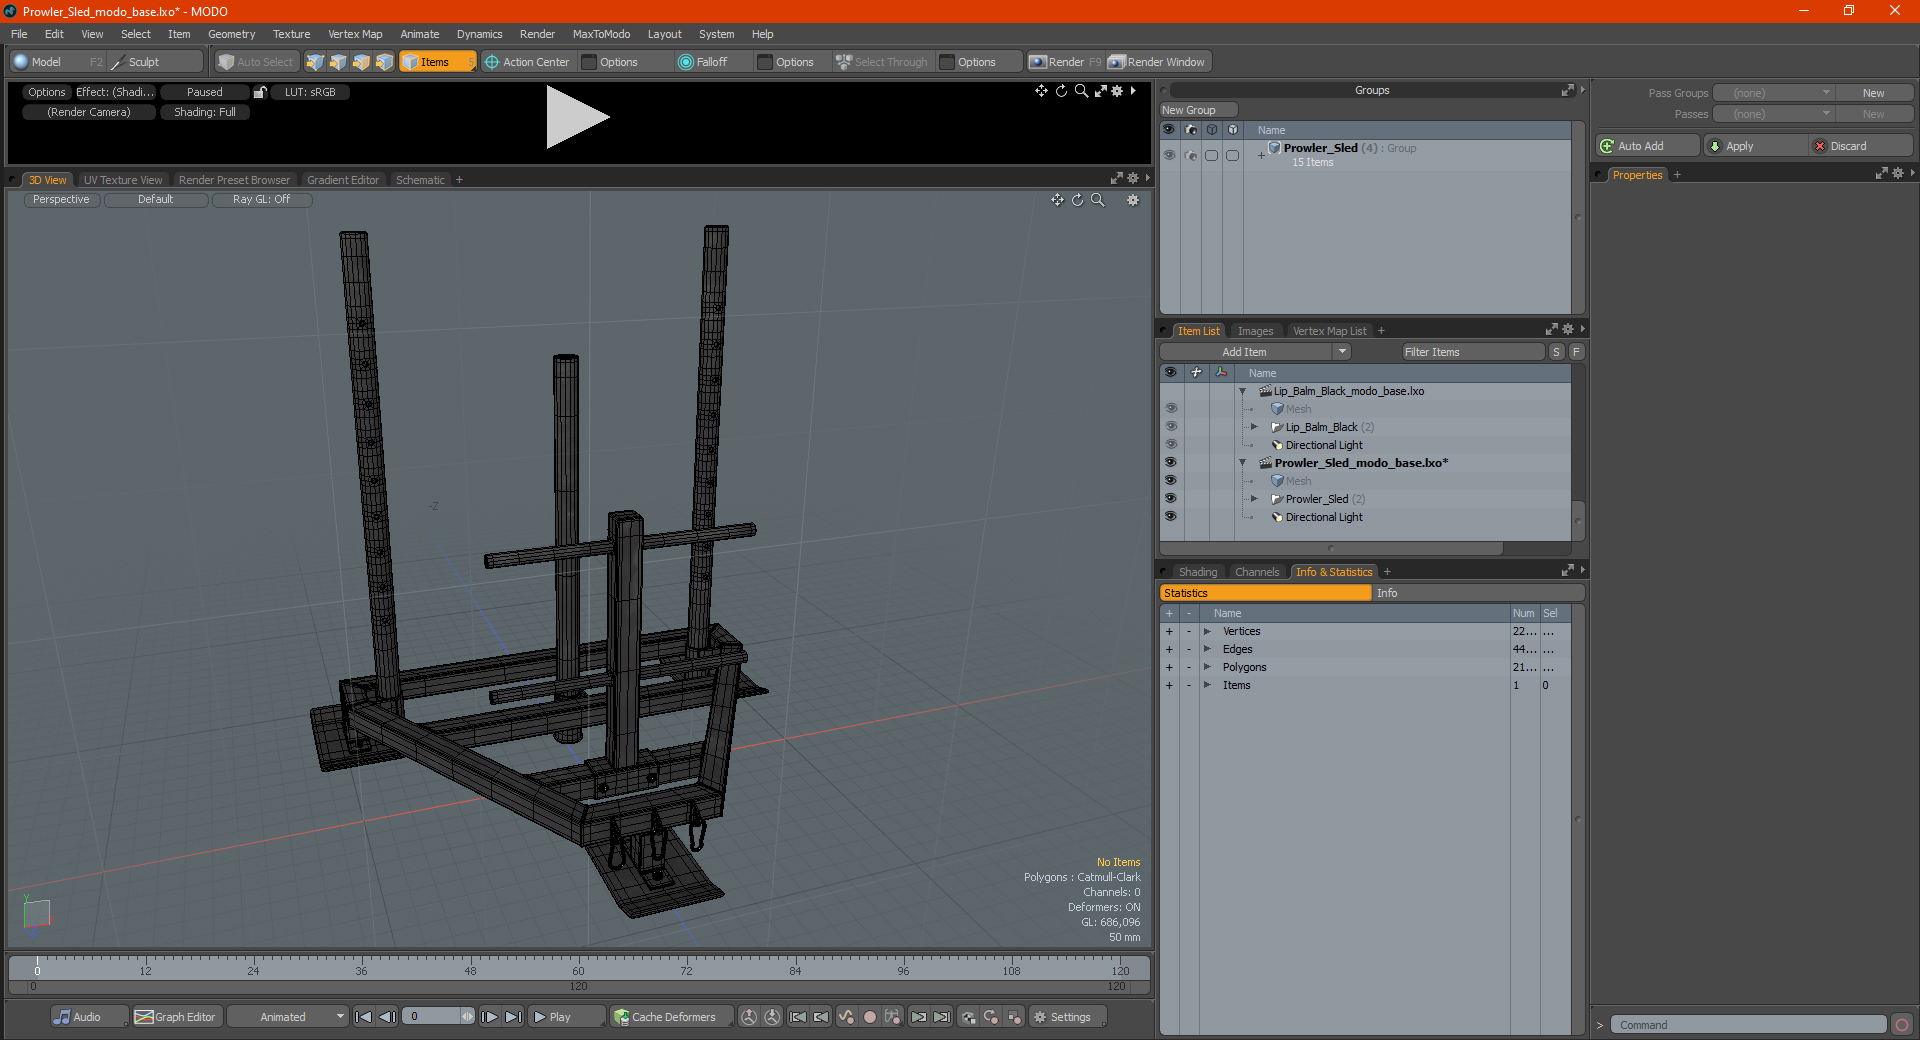Toggle Action Center Options checkbox
The width and height of the screenshot is (1920, 1040).
(589, 62)
